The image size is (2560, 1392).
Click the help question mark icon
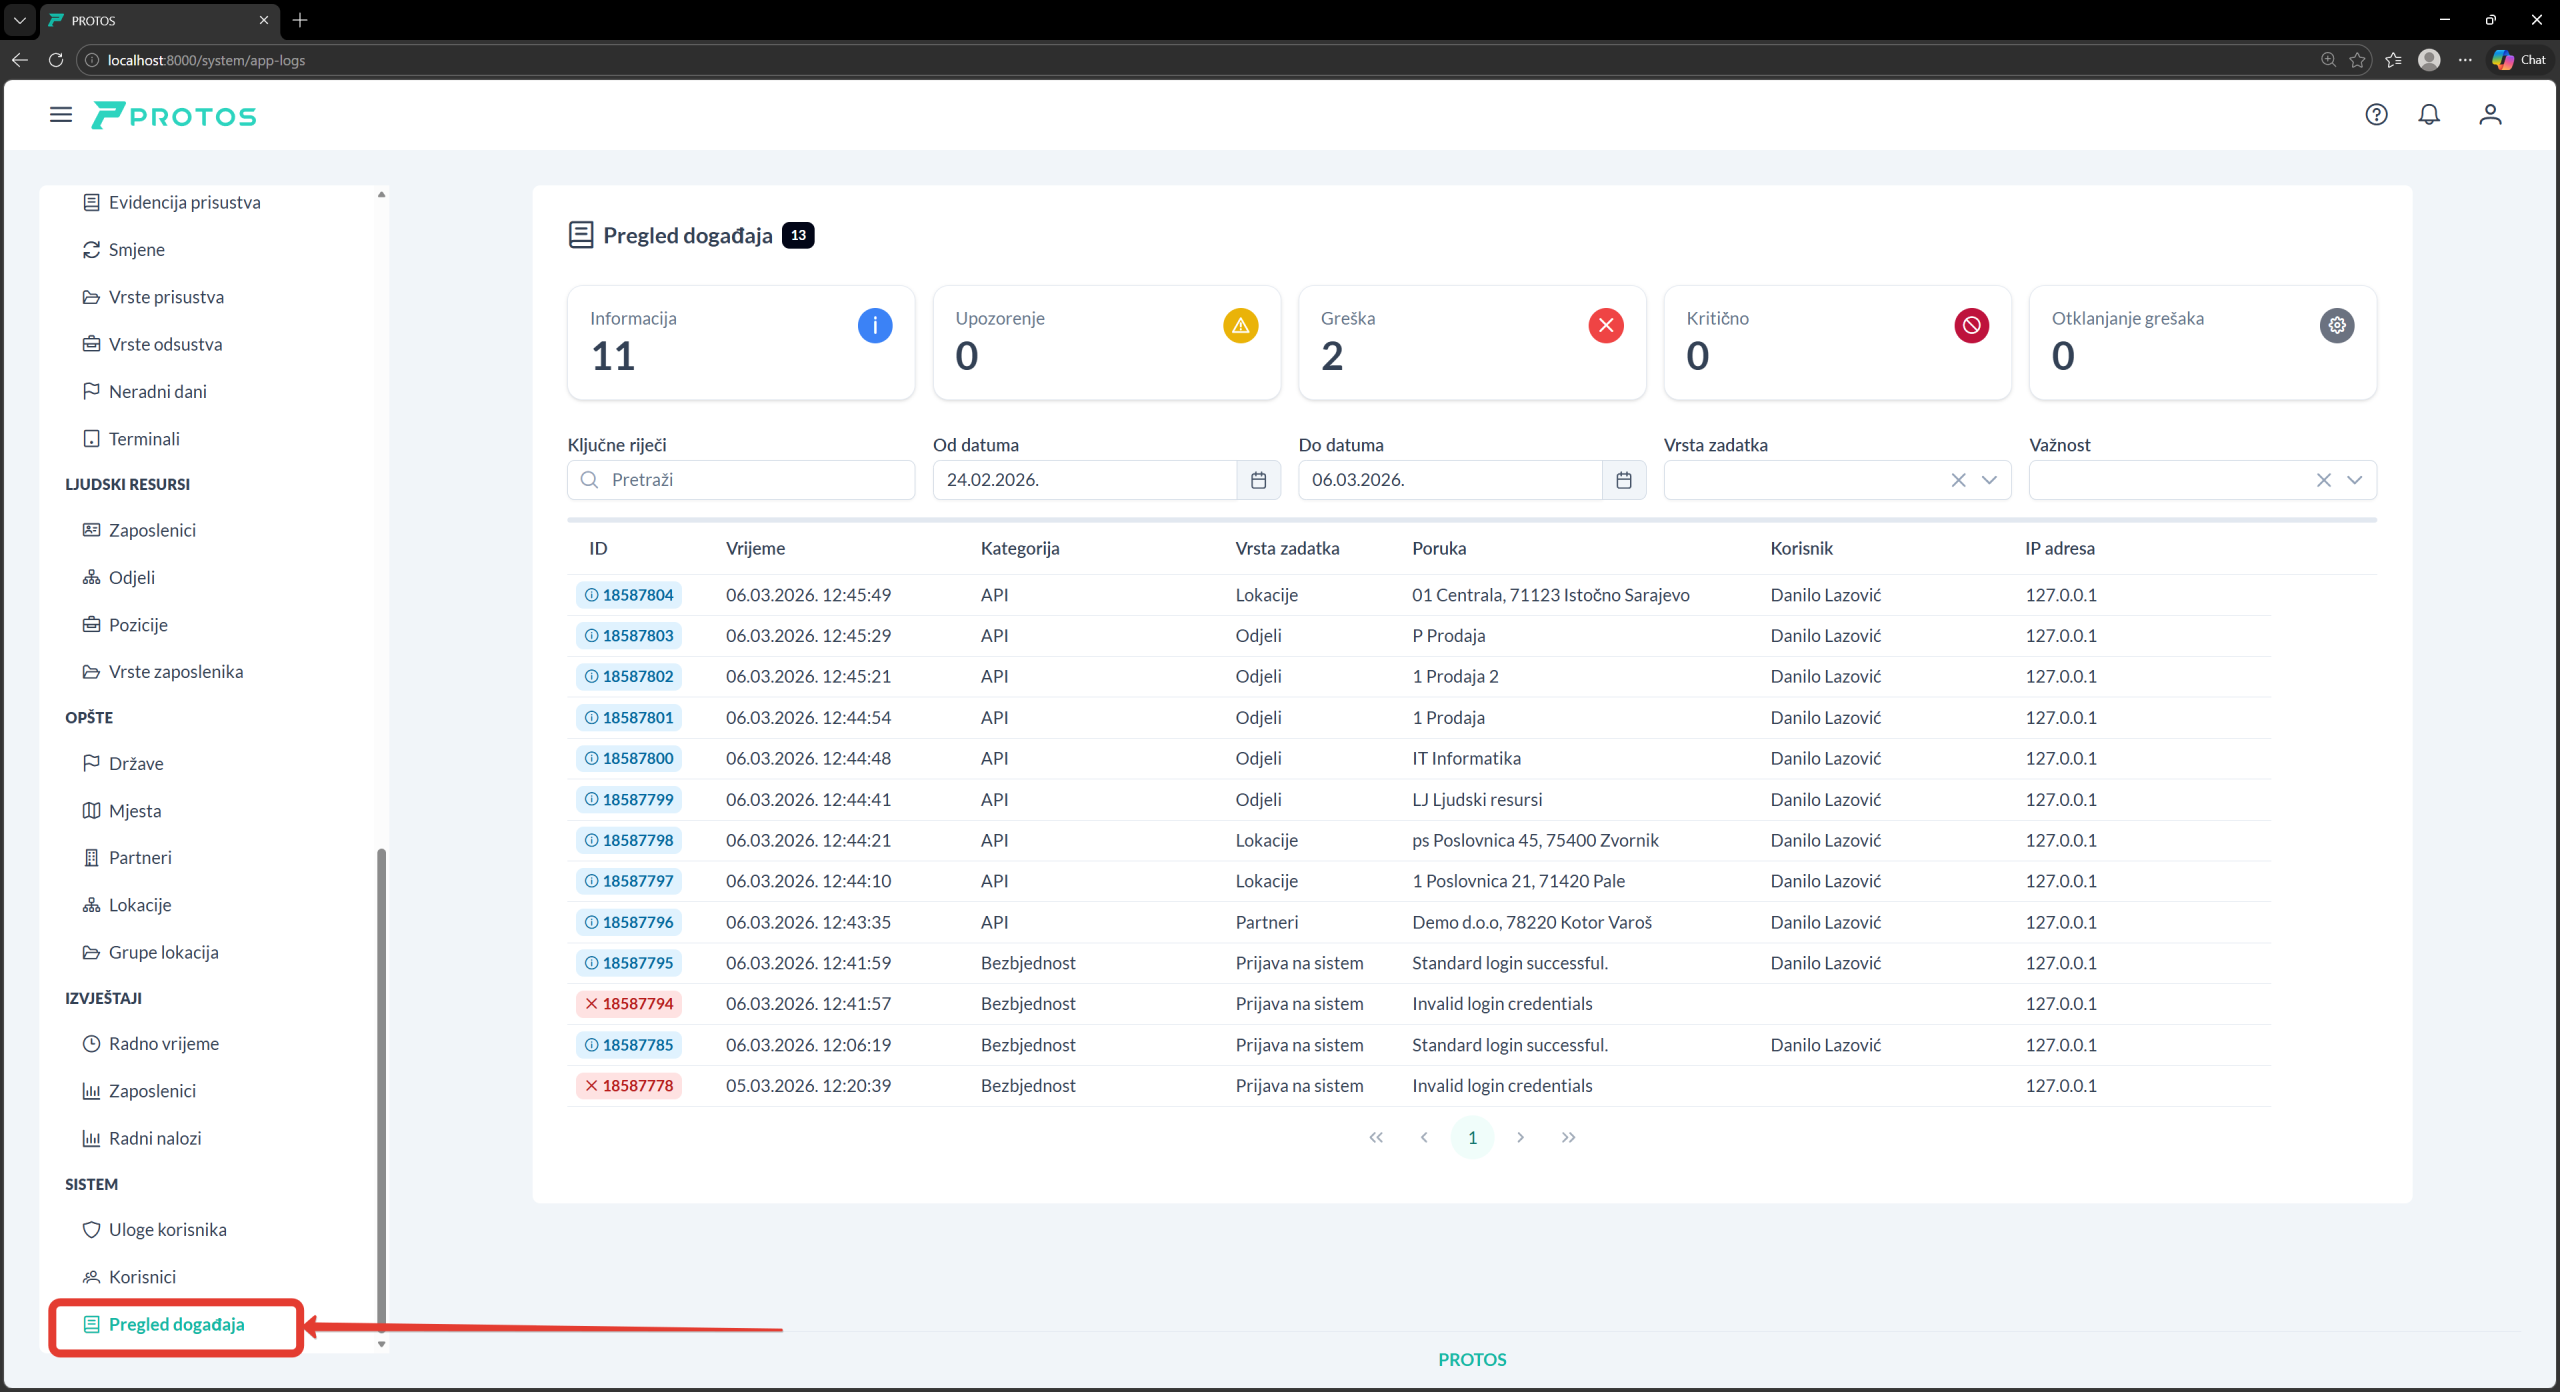(2376, 115)
